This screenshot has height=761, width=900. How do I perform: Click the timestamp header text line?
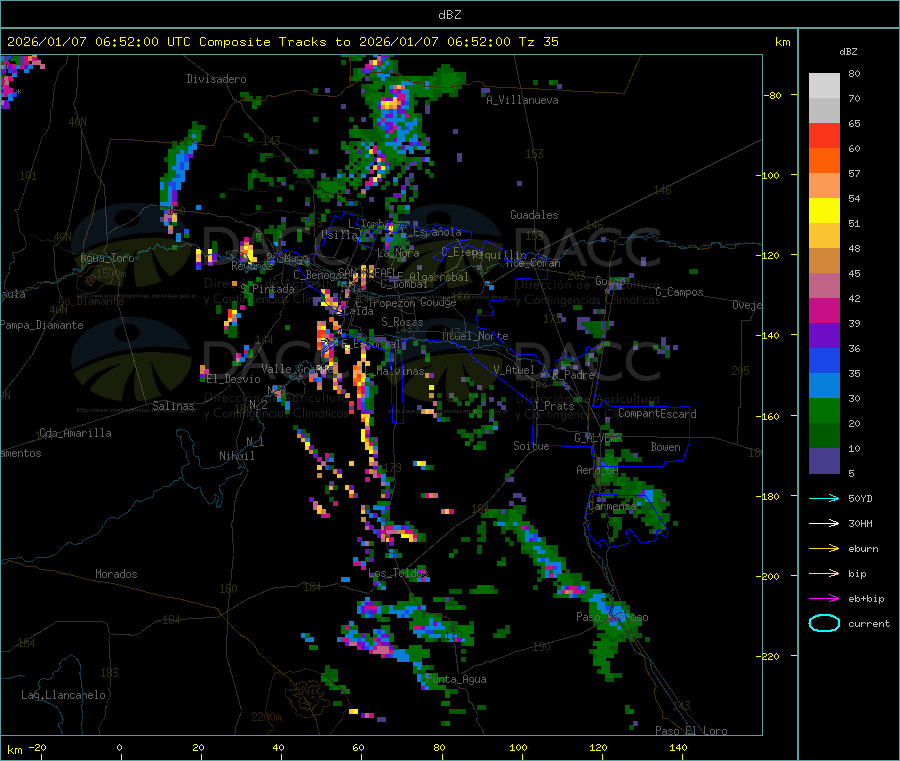[283, 42]
